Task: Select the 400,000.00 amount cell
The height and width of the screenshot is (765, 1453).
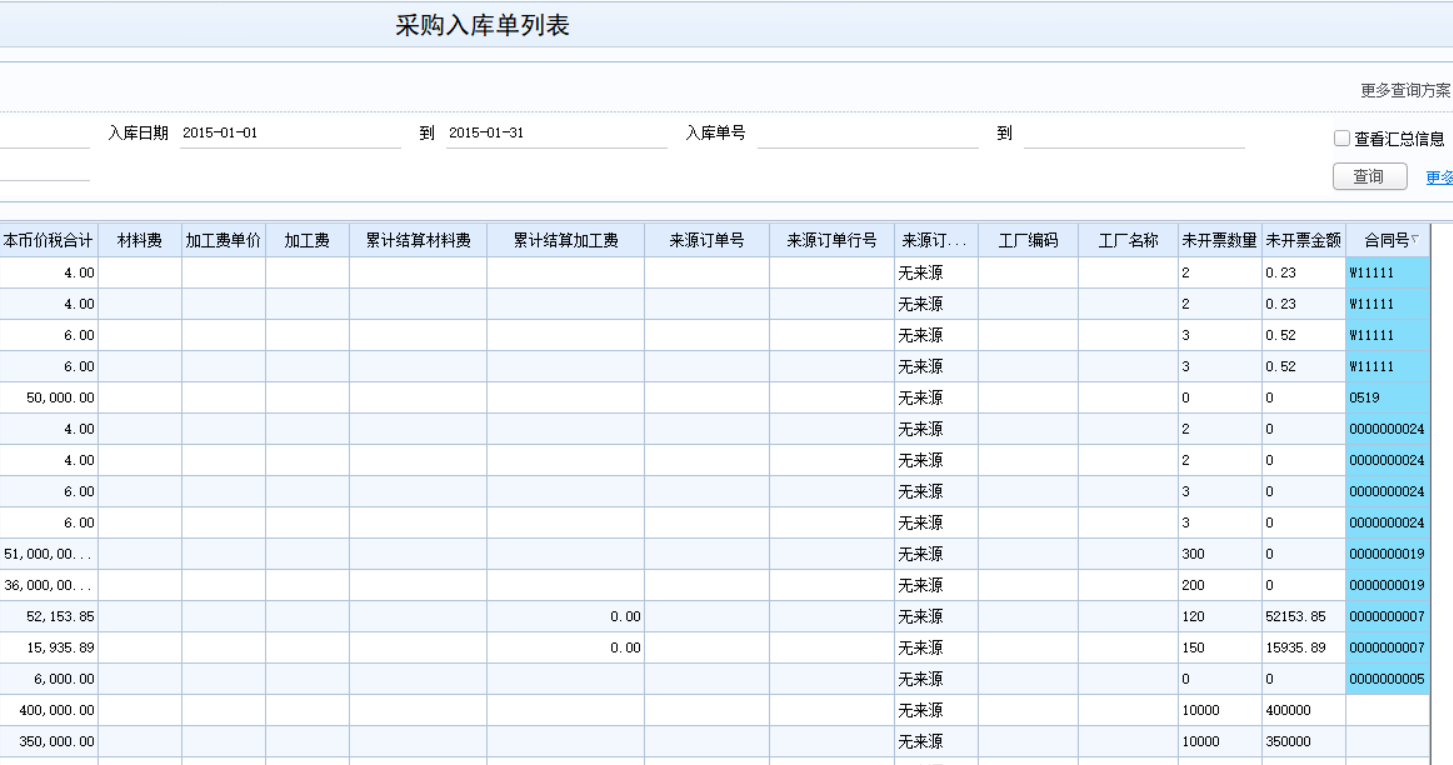Action: point(49,710)
